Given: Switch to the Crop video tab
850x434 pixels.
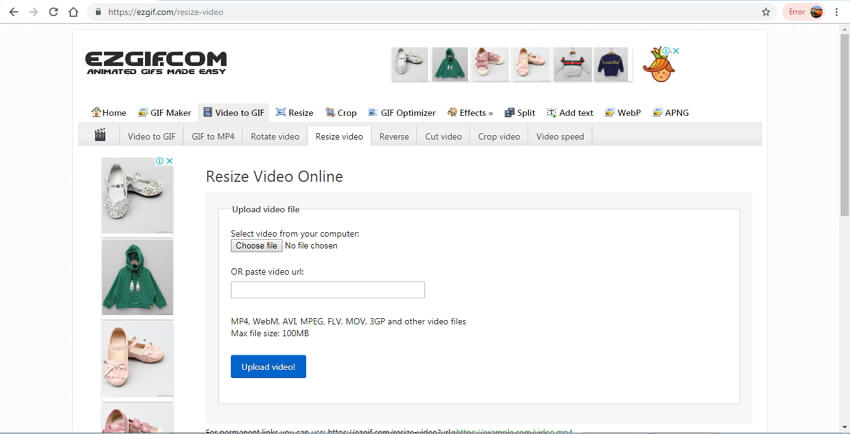Looking at the screenshot, I should [499, 137].
